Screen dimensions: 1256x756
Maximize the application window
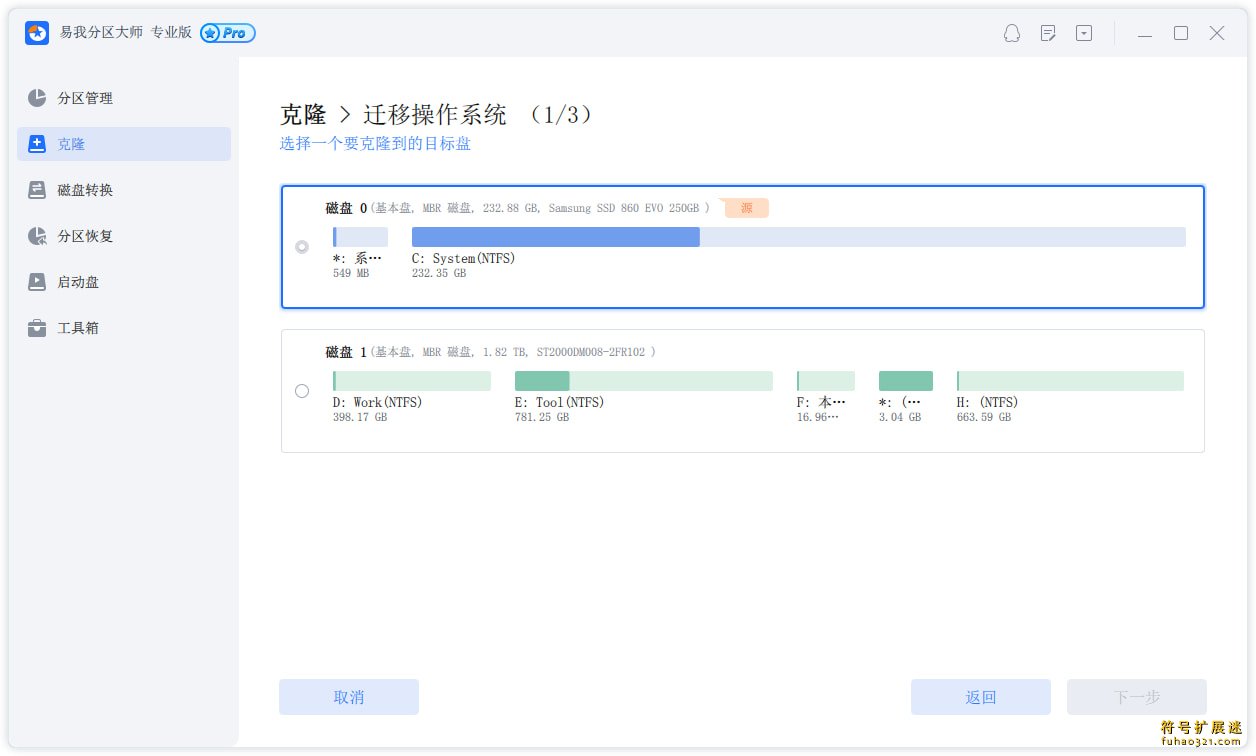[1181, 33]
